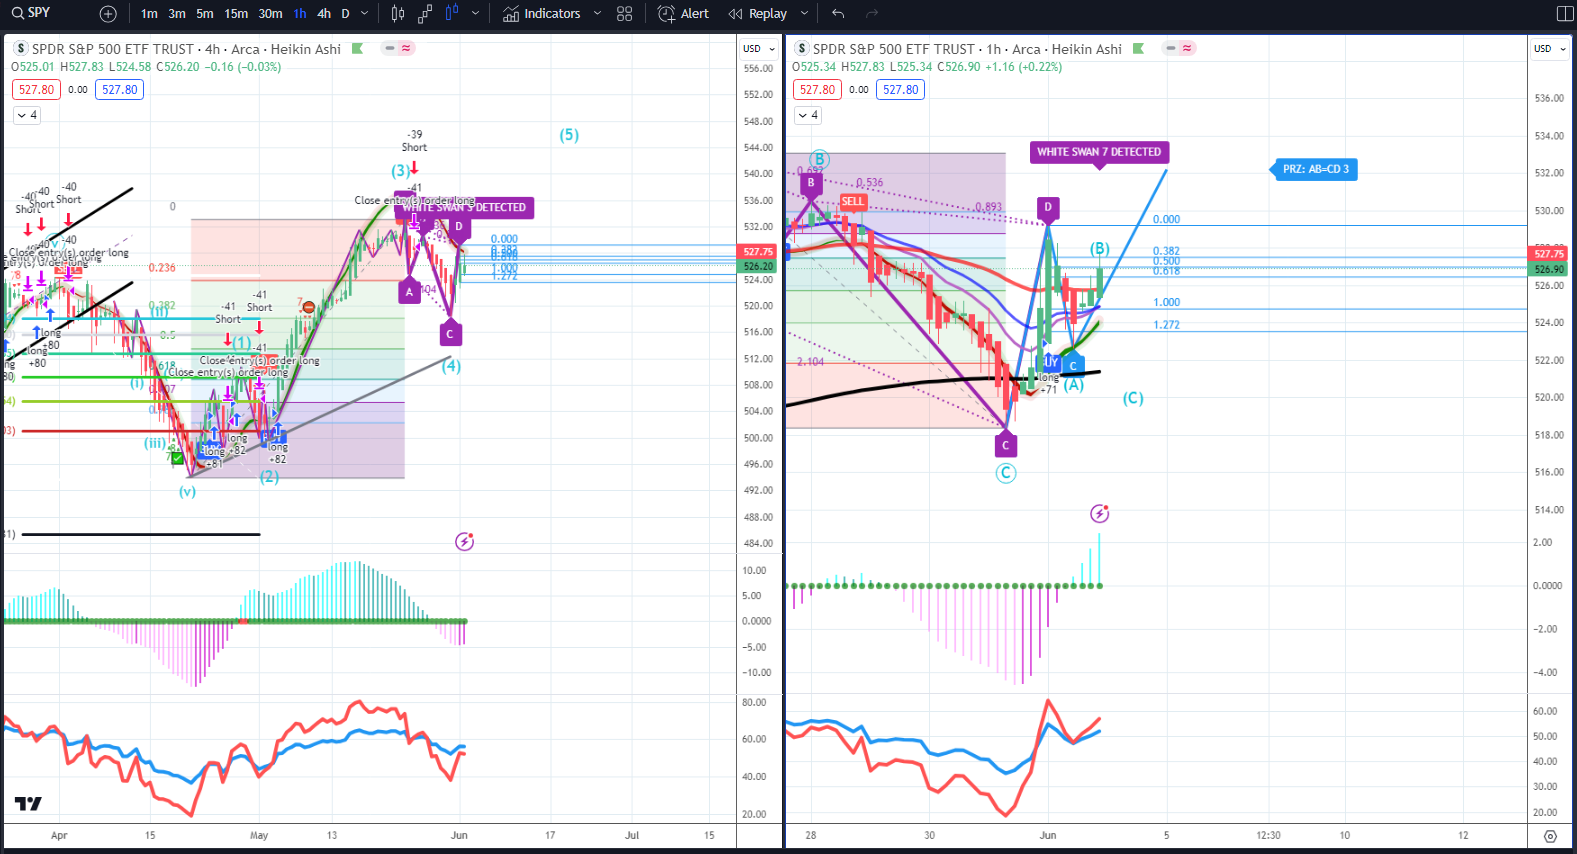Click the PRZ: AB=CD 3 label
Image resolution: width=1577 pixels, height=854 pixels.
tap(1314, 169)
